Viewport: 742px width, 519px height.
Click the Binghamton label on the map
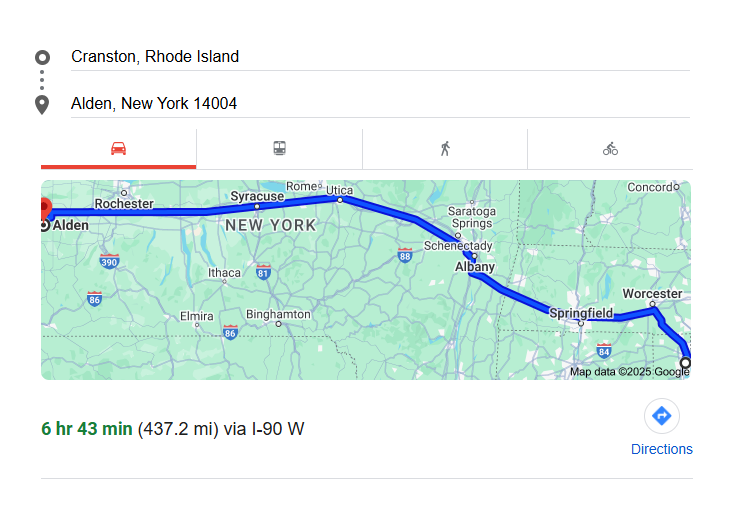click(x=278, y=314)
